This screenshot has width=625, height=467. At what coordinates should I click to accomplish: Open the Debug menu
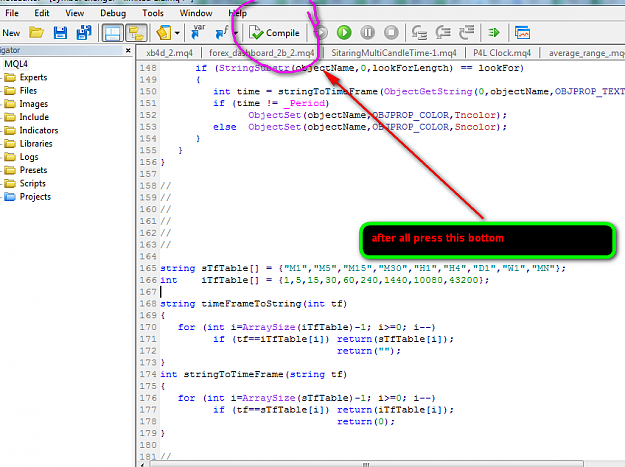tap(113, 13)
